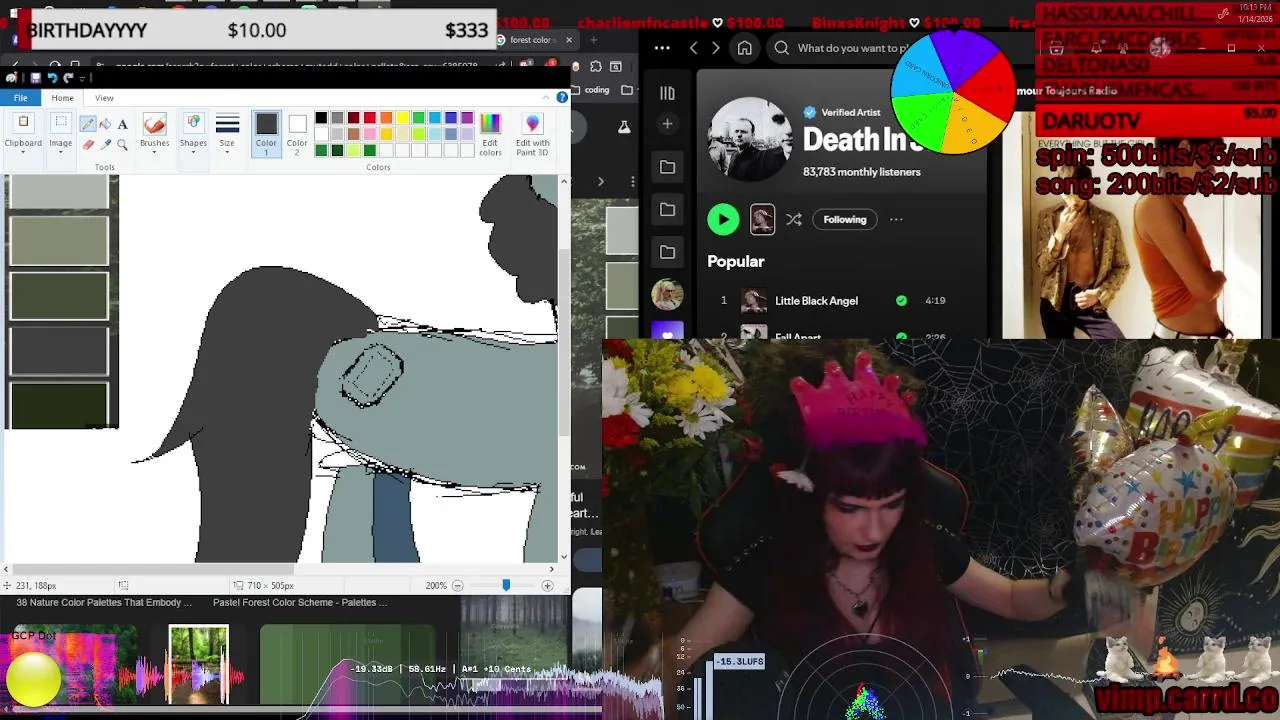The image size is (1280, 720).
Task: Switch to the View ribbon tab
Action: pyautogui.click(x=104, y=97)
